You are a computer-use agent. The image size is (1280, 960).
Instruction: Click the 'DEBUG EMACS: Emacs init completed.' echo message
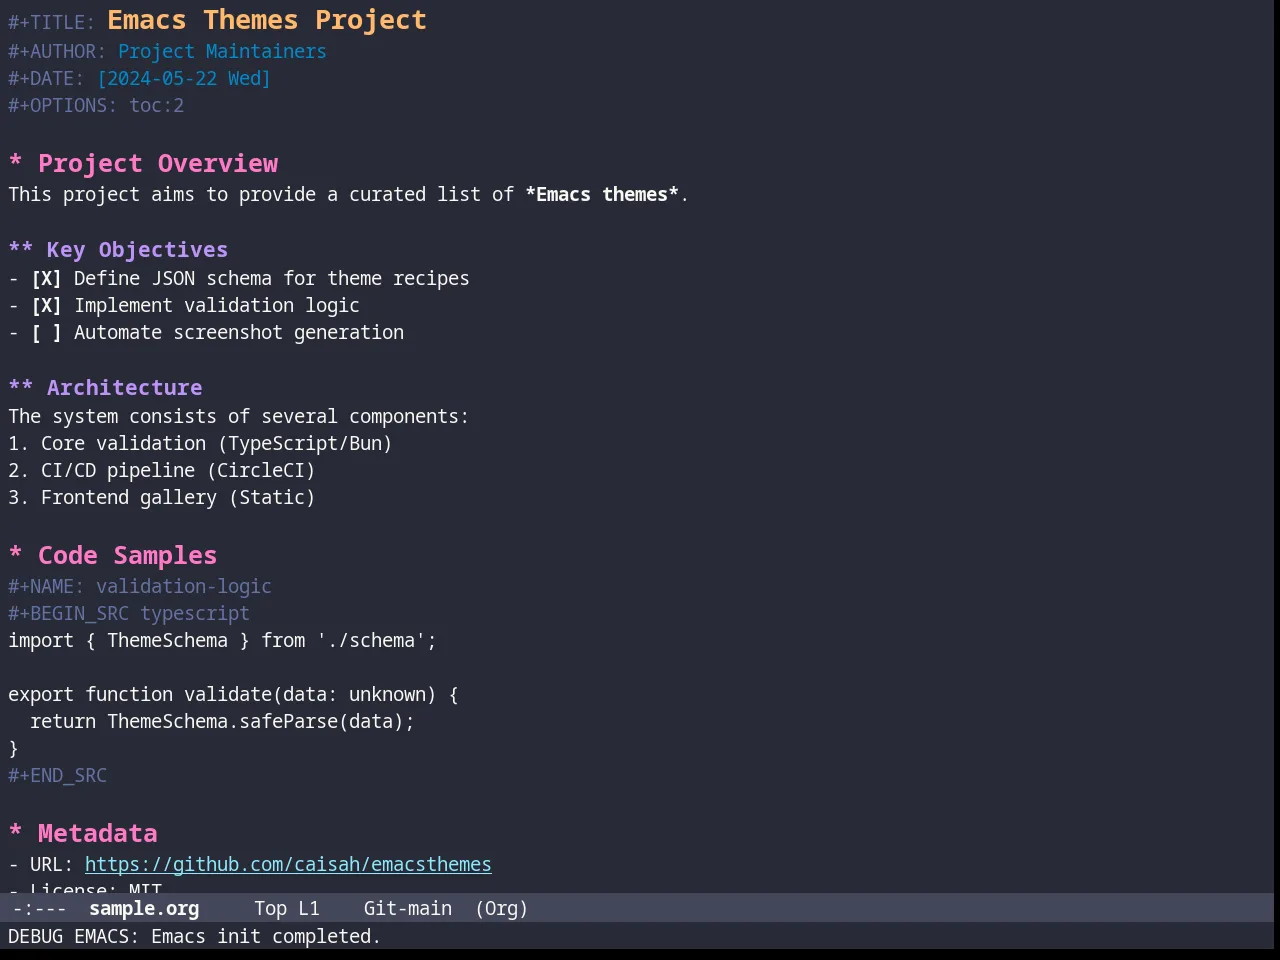[194, 936]
